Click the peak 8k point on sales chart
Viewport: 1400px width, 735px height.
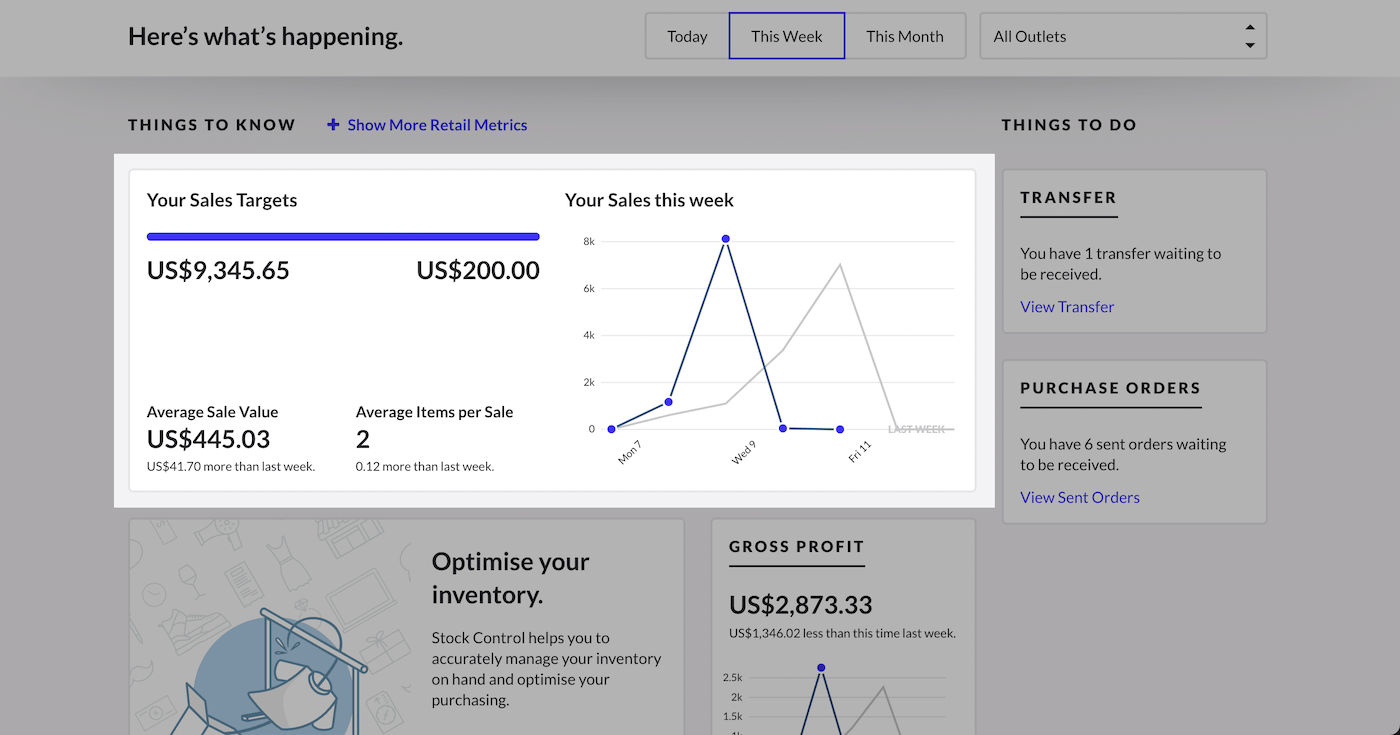(x=725, y=239)
